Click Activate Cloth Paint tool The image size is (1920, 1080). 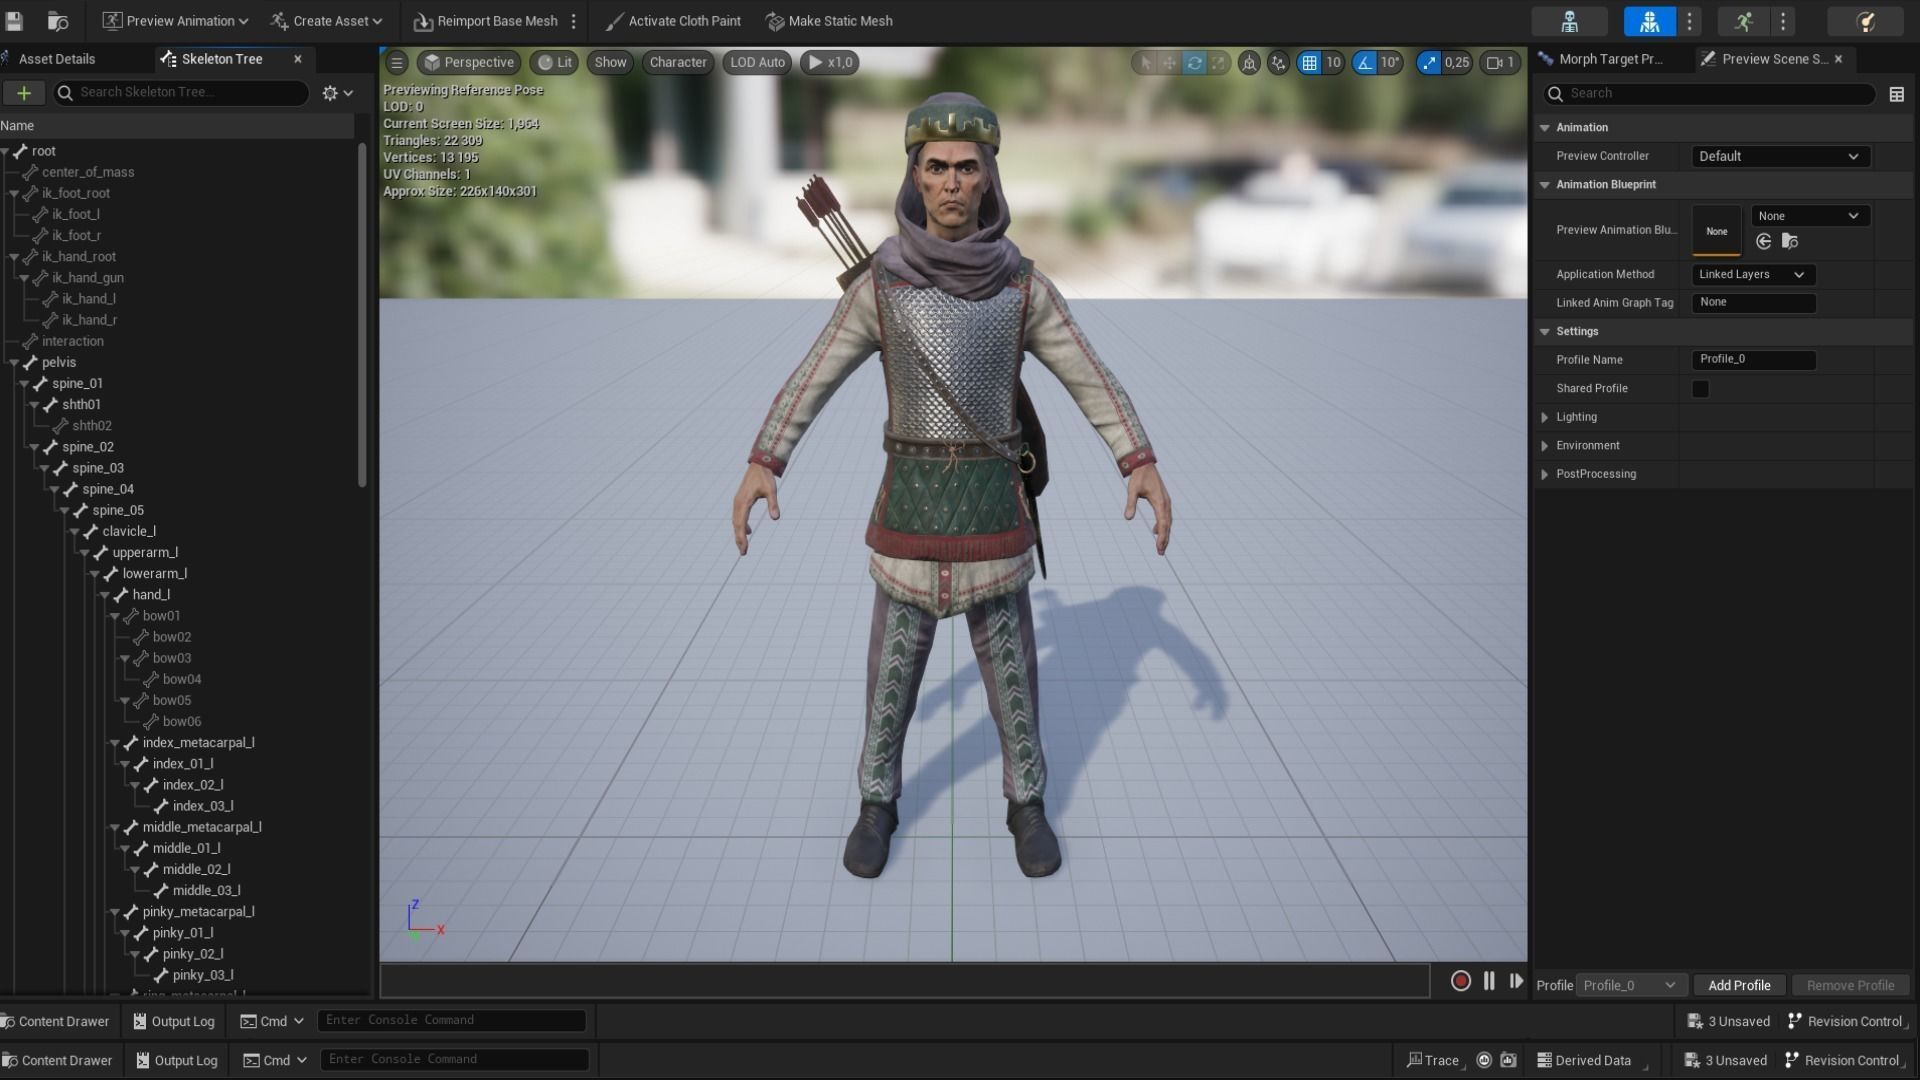[673, 21]
